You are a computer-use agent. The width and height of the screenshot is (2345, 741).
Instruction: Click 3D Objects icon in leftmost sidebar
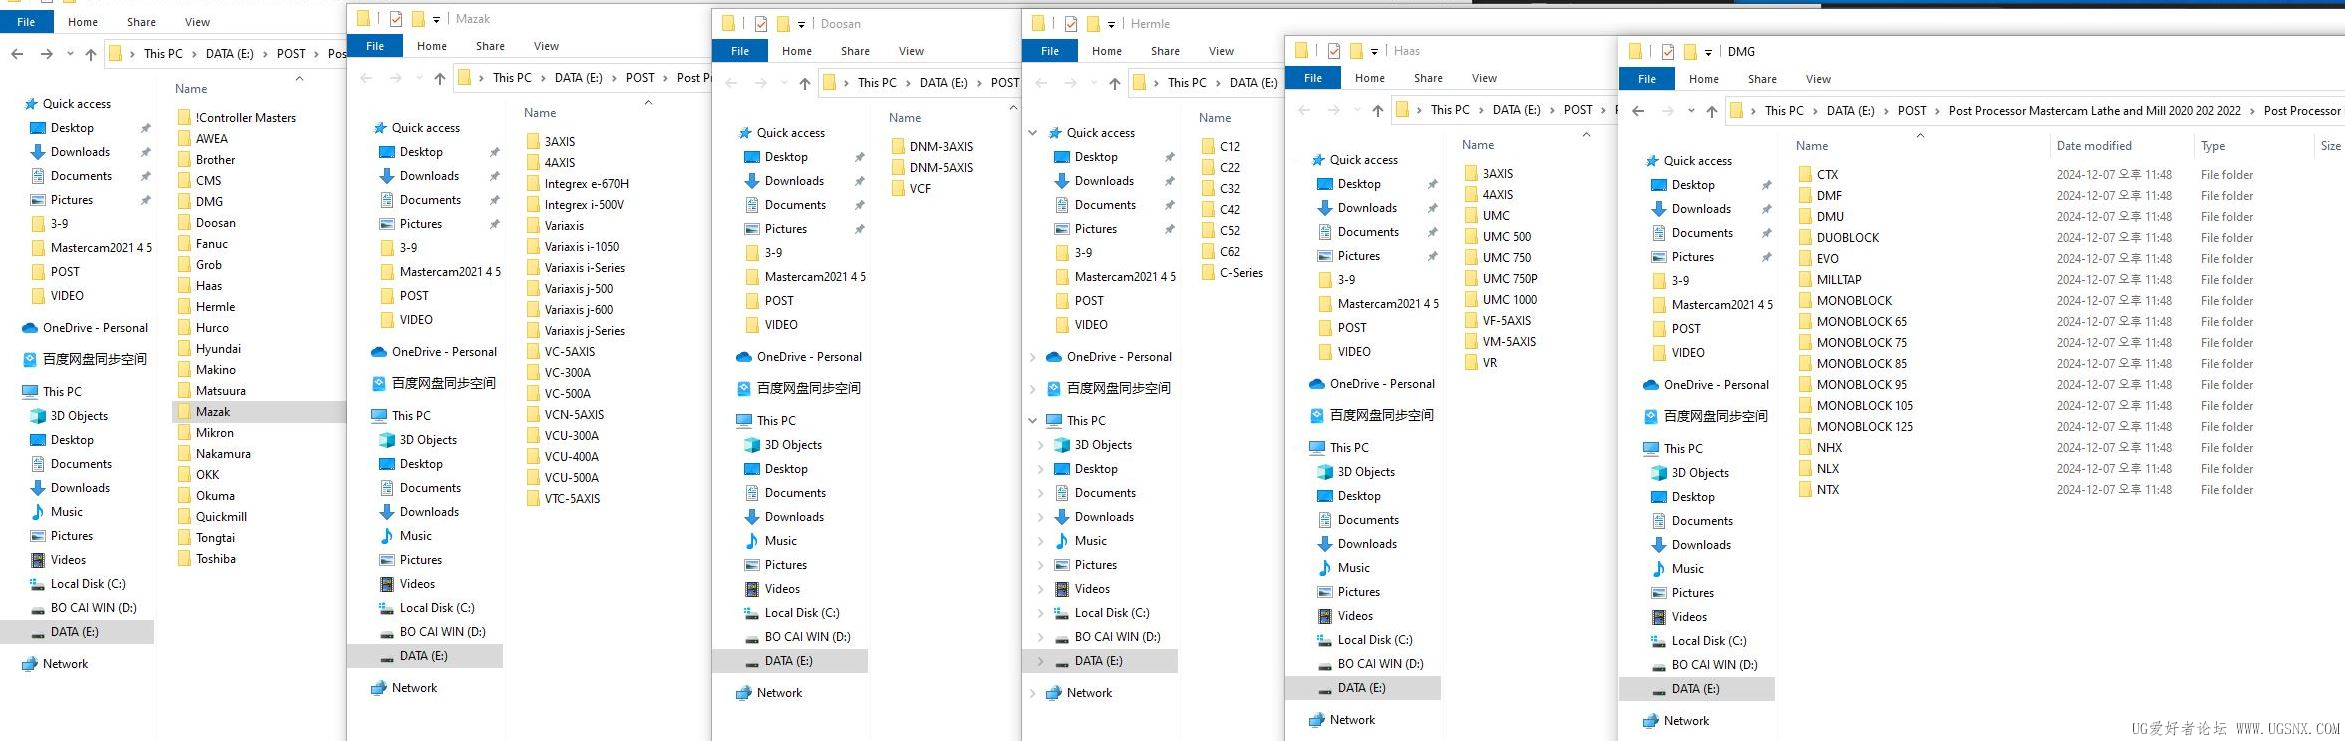pos(38,416)
